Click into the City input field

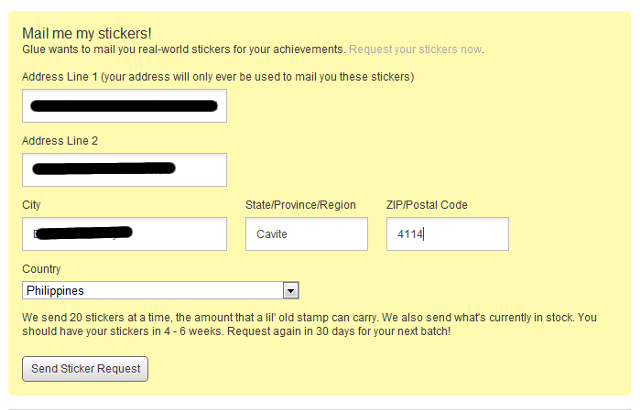coord(124,234)
